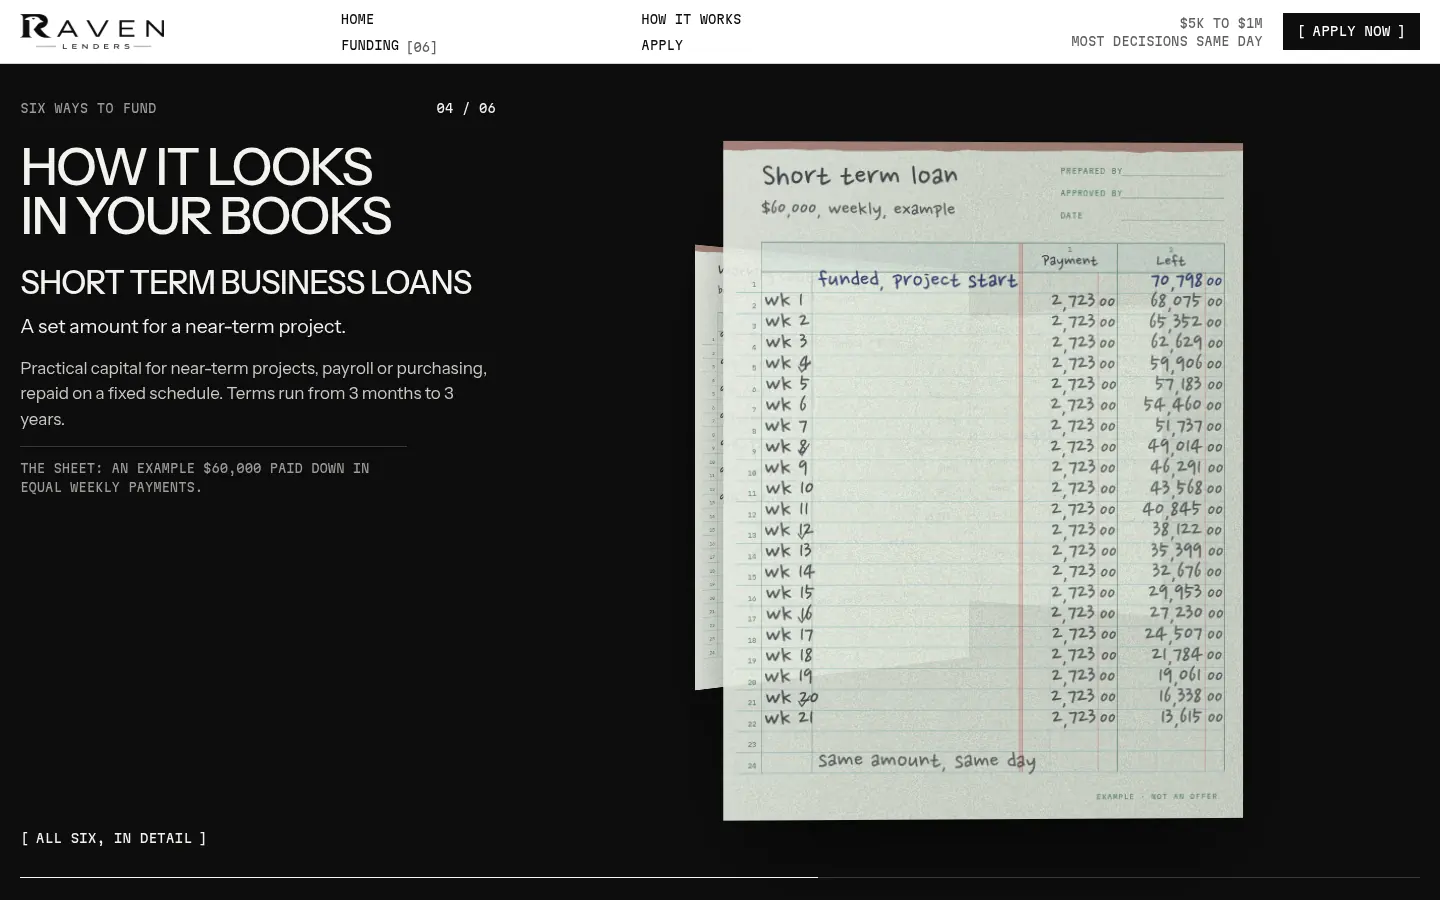1440x900 pixels.
Task: Click the 'wk 1' ledger row label
Action: pyautogui.click(x=784, y=300)
